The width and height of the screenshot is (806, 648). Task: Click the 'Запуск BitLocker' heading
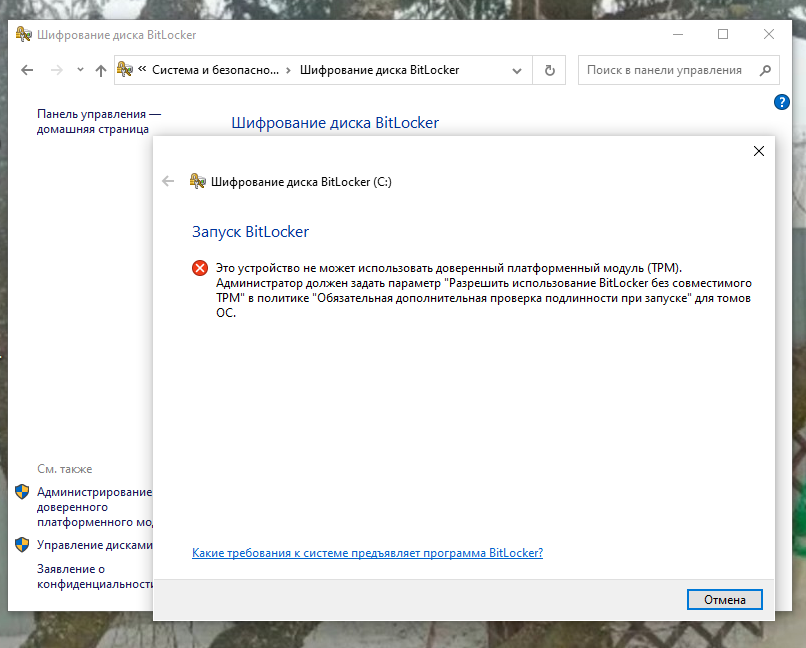pos(250,232)
